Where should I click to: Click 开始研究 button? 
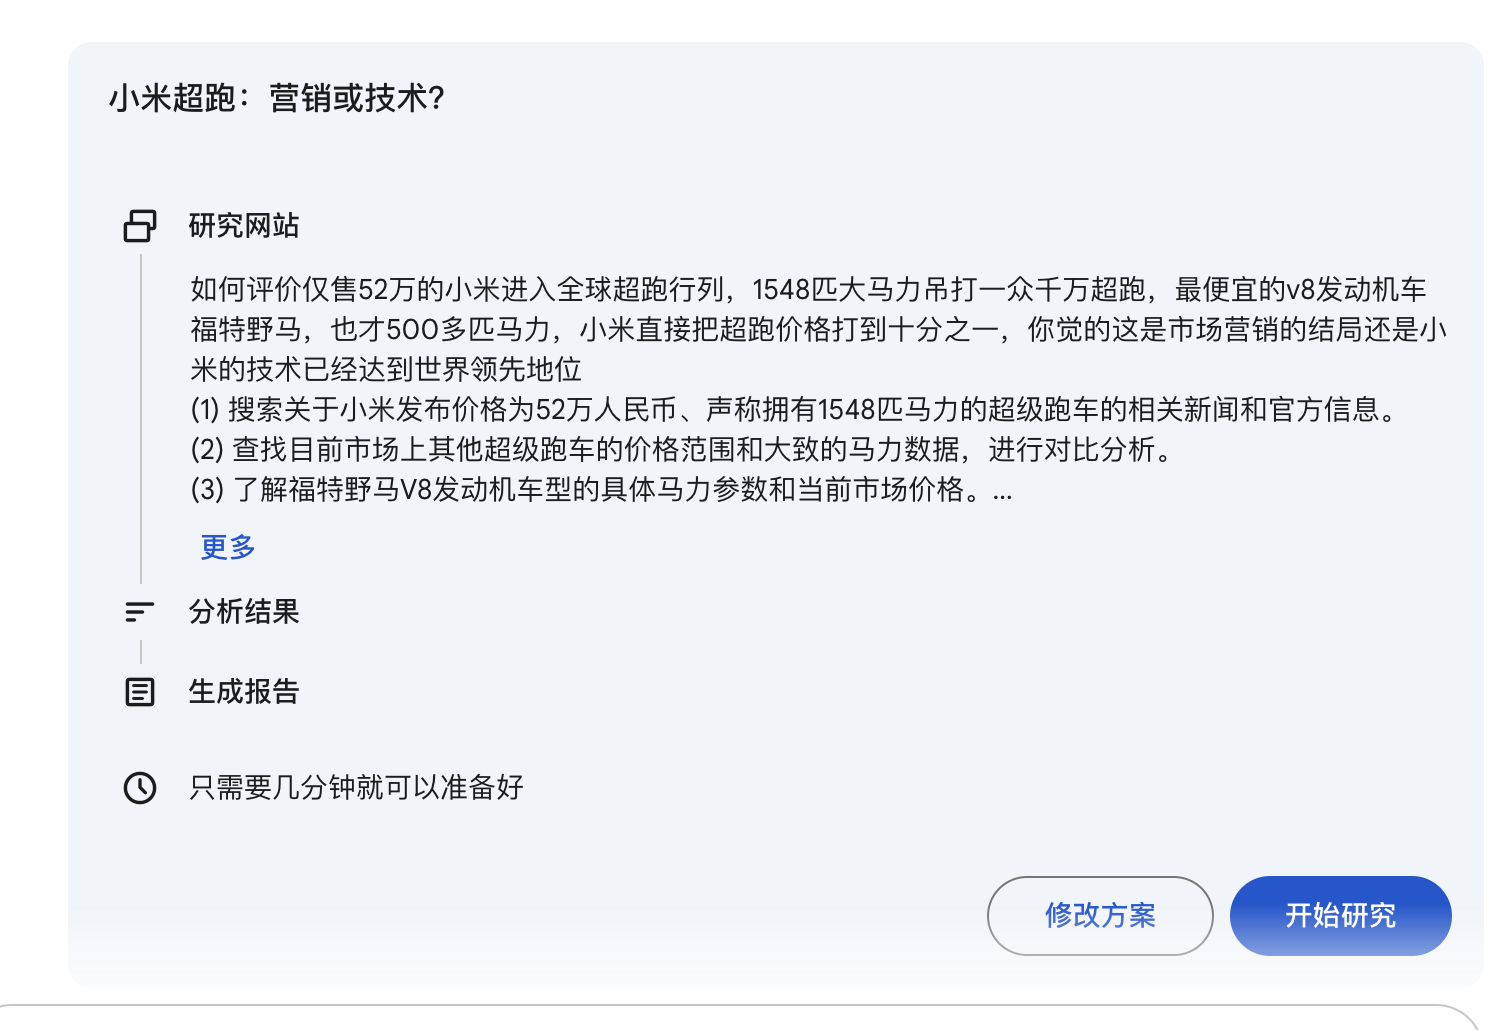click(x=1340, y=916)
